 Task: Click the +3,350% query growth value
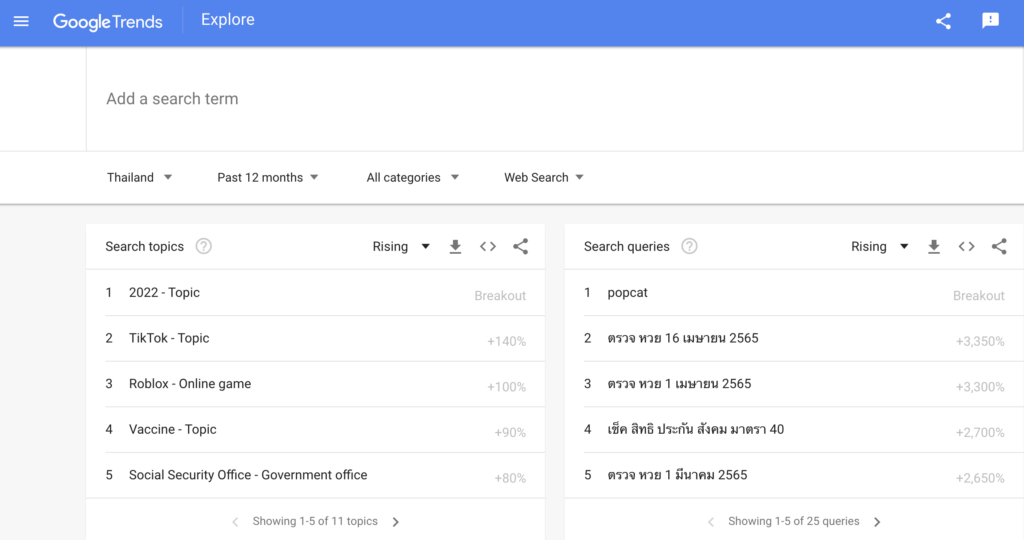980,341
